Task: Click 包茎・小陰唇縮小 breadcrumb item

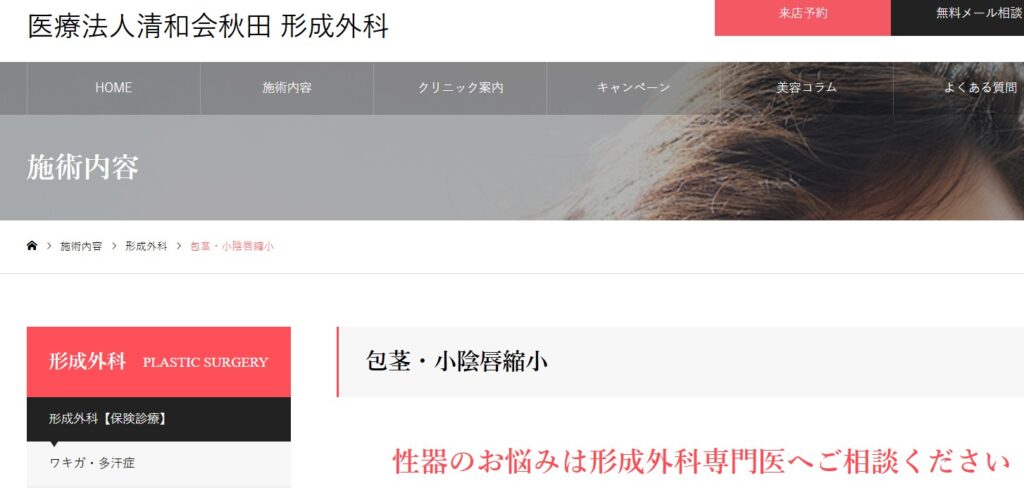Action: pos(232,246)
